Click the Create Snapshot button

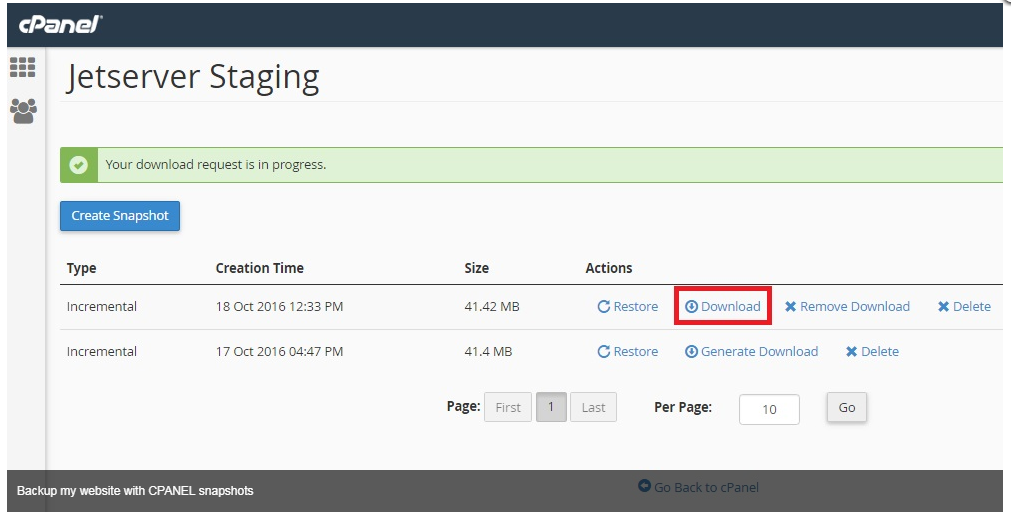(120, 216)
